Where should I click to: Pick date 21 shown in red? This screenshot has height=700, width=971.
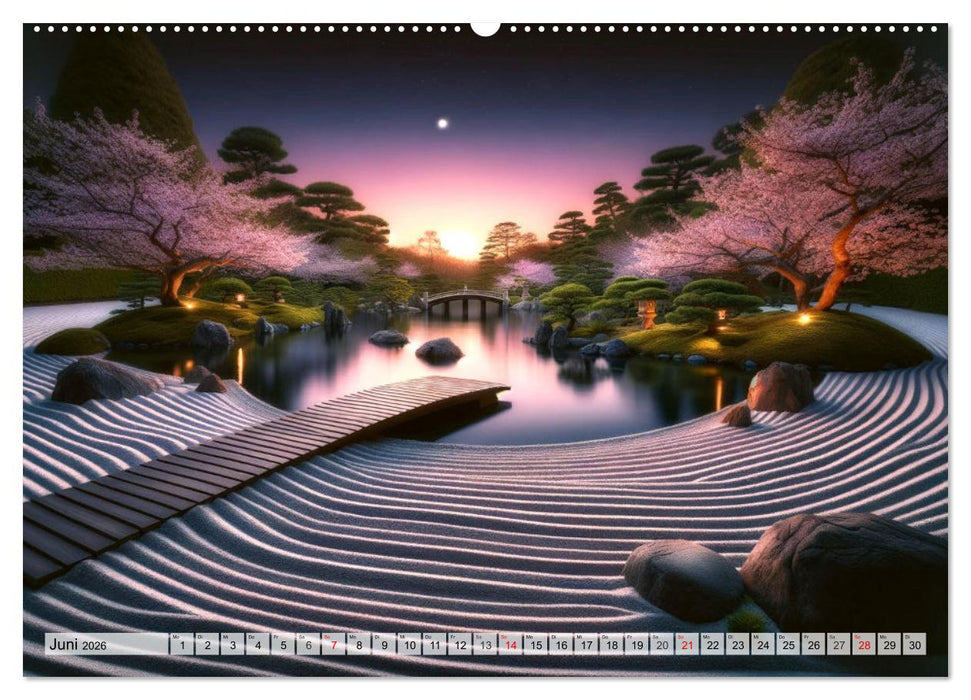pos(687,645)
